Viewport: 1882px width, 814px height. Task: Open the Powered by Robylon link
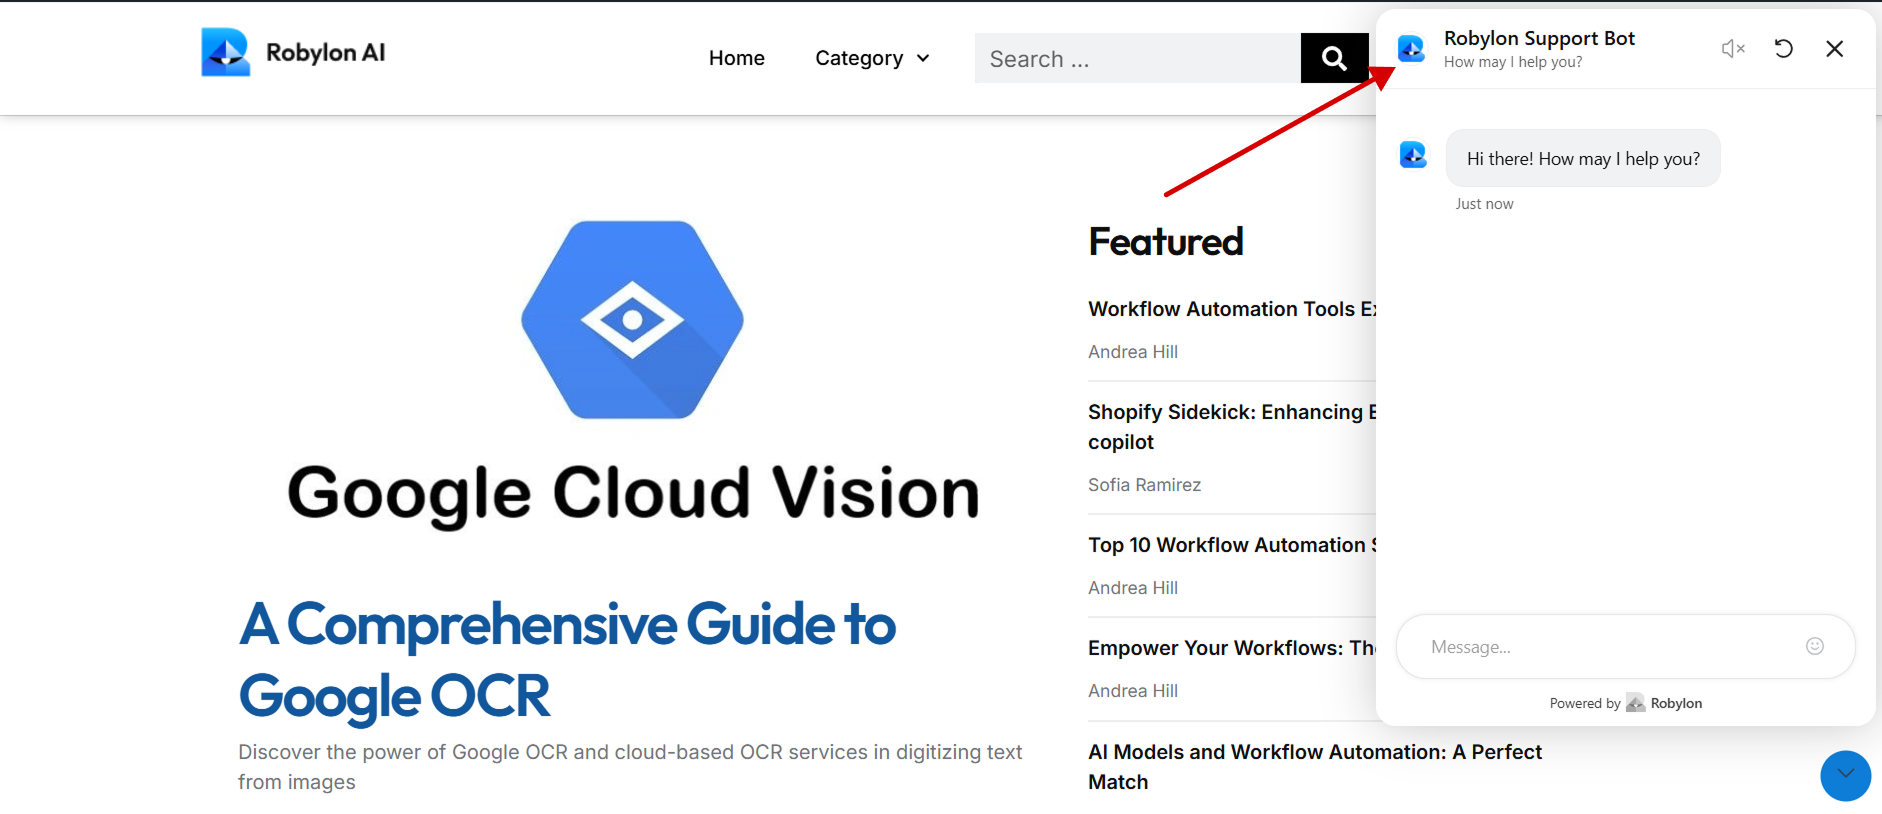(1626, 703)
